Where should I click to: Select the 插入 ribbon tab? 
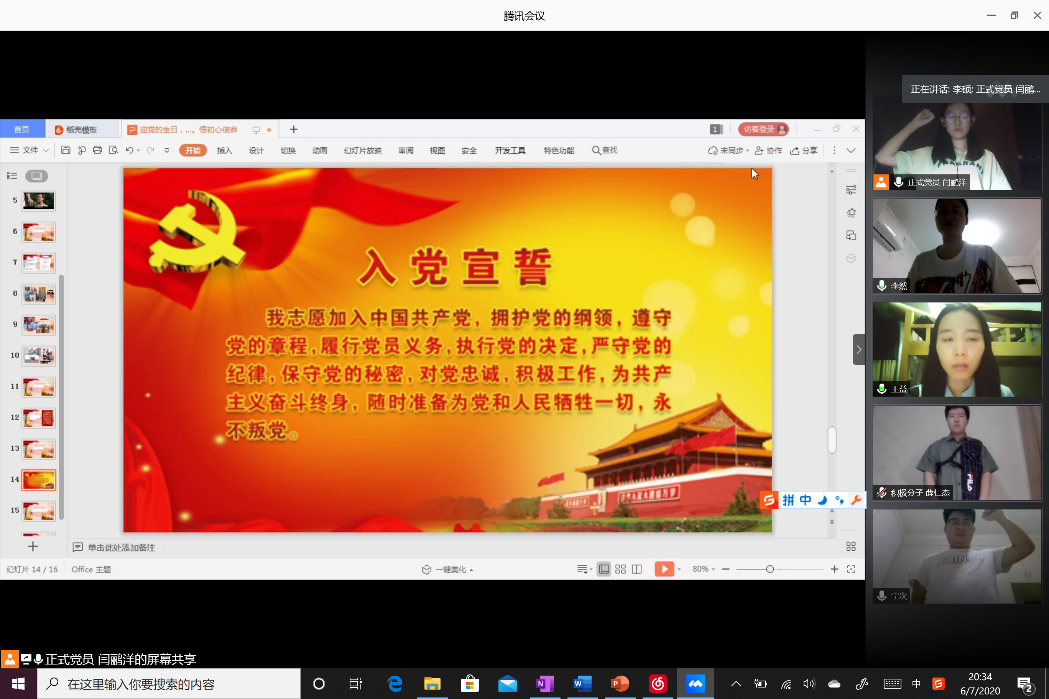pyautogui.click(x=225, y=151)
